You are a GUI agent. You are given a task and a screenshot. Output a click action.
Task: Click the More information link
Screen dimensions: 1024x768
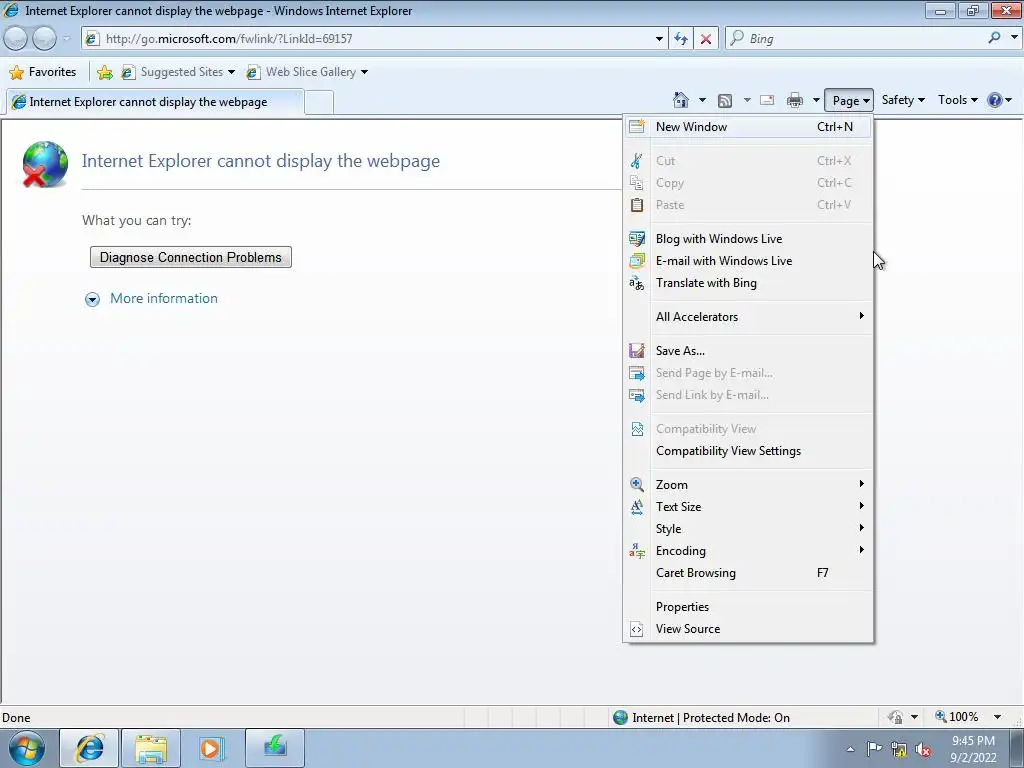164,298
